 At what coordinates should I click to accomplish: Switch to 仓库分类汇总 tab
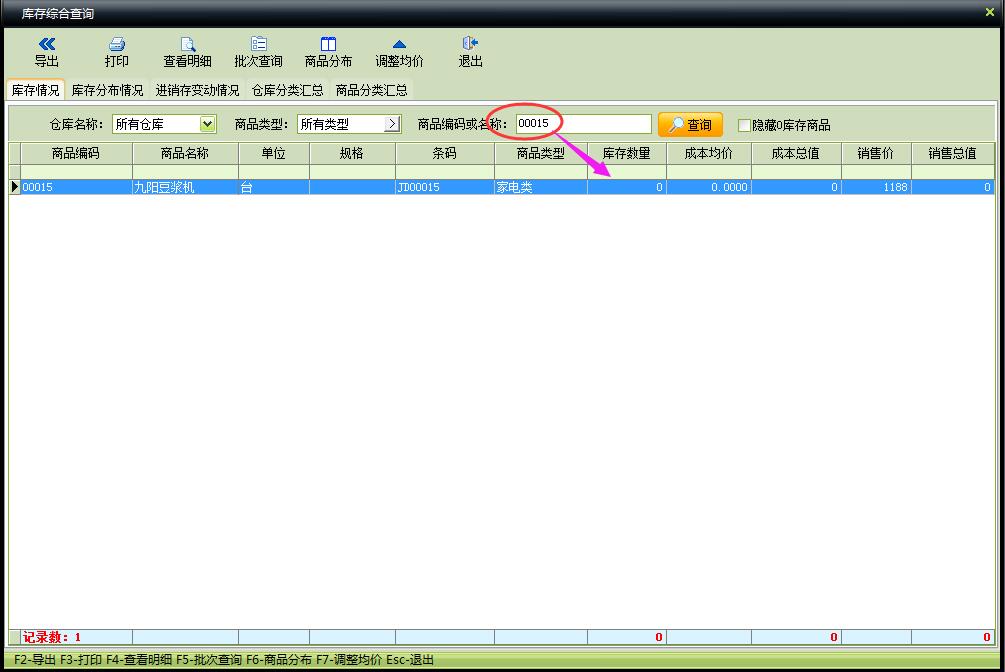pos(287,90)
